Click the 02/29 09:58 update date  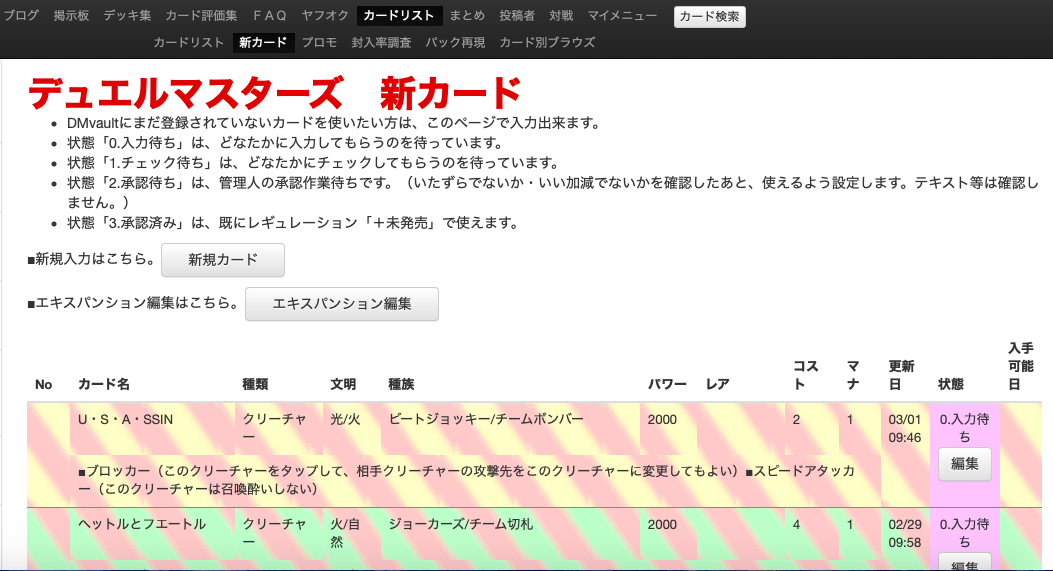[x=905, y=533]
